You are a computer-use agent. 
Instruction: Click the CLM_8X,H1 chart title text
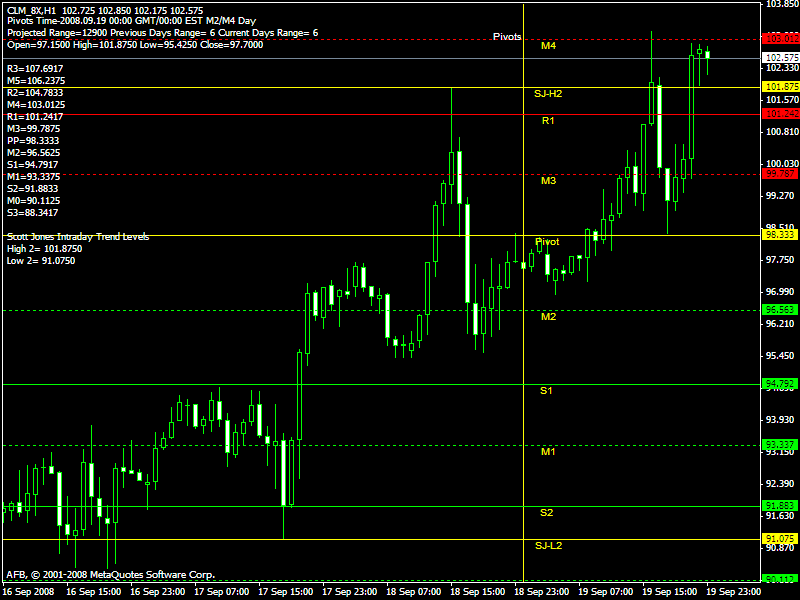click(x=31, y=9)
